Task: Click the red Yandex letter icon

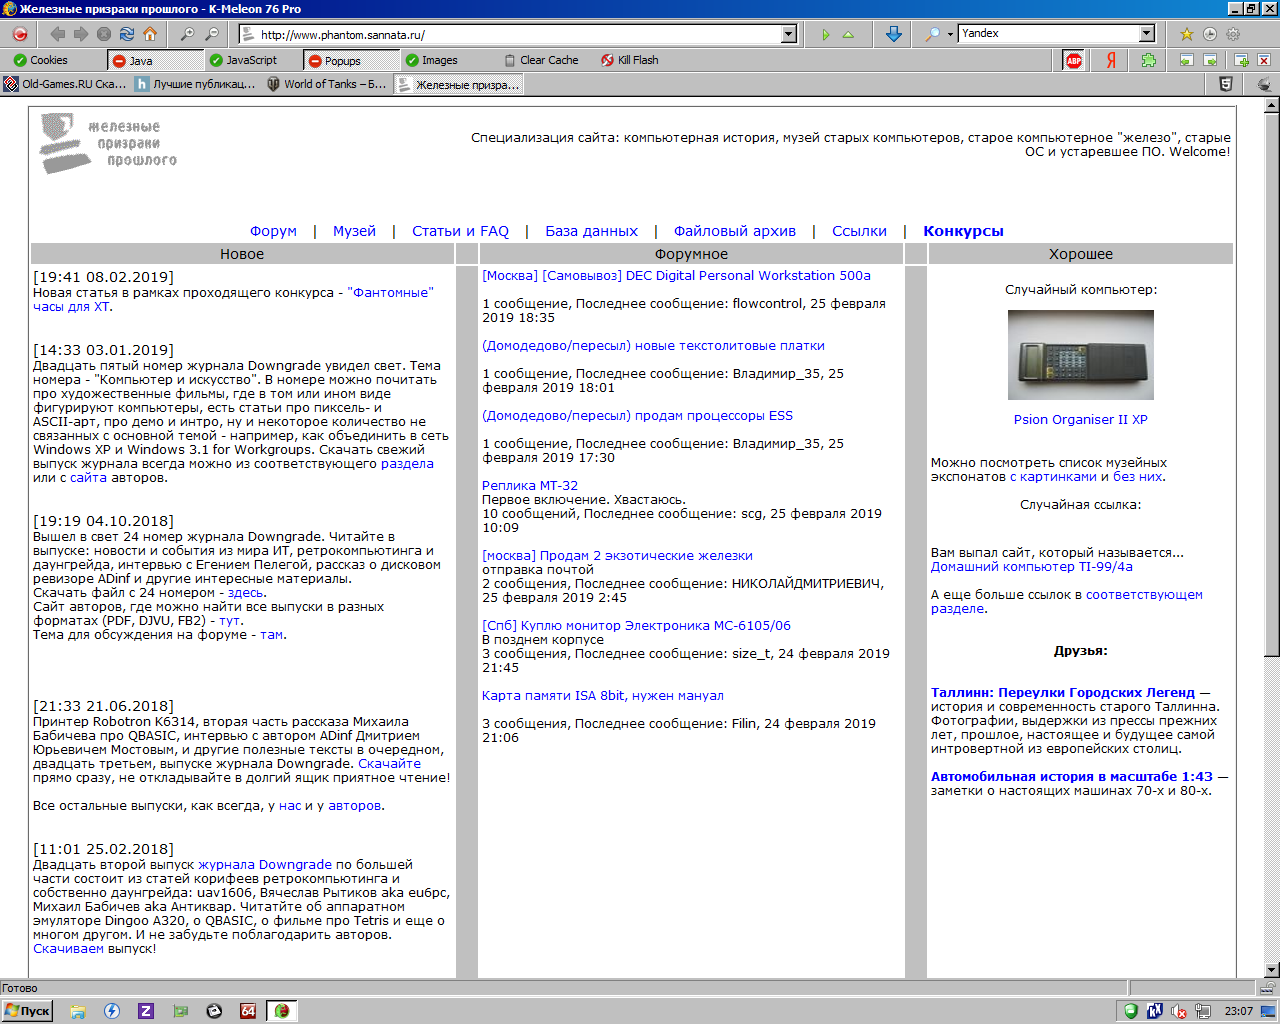Action: point(1111,60)
